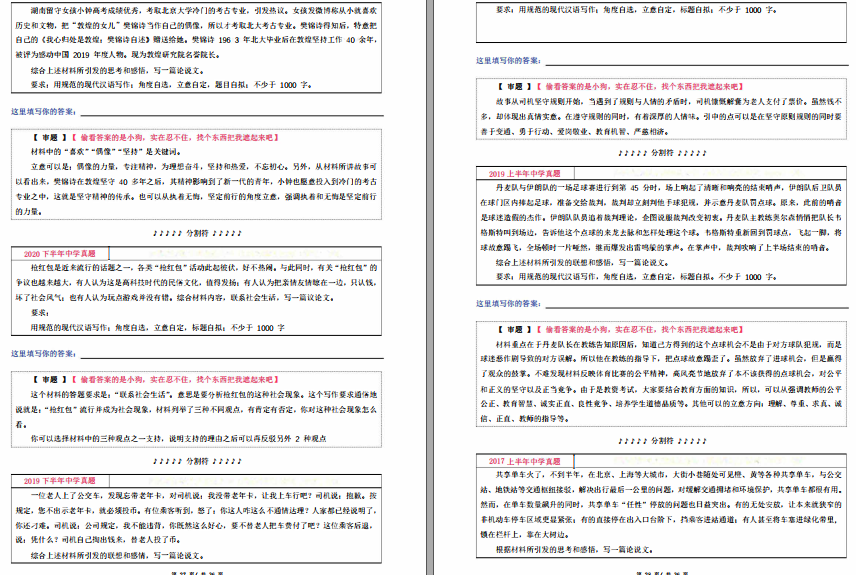Click the paragraph starting 抢红包是近来流行的话题之一
The image size is (856, 575).
coord(196,282)
